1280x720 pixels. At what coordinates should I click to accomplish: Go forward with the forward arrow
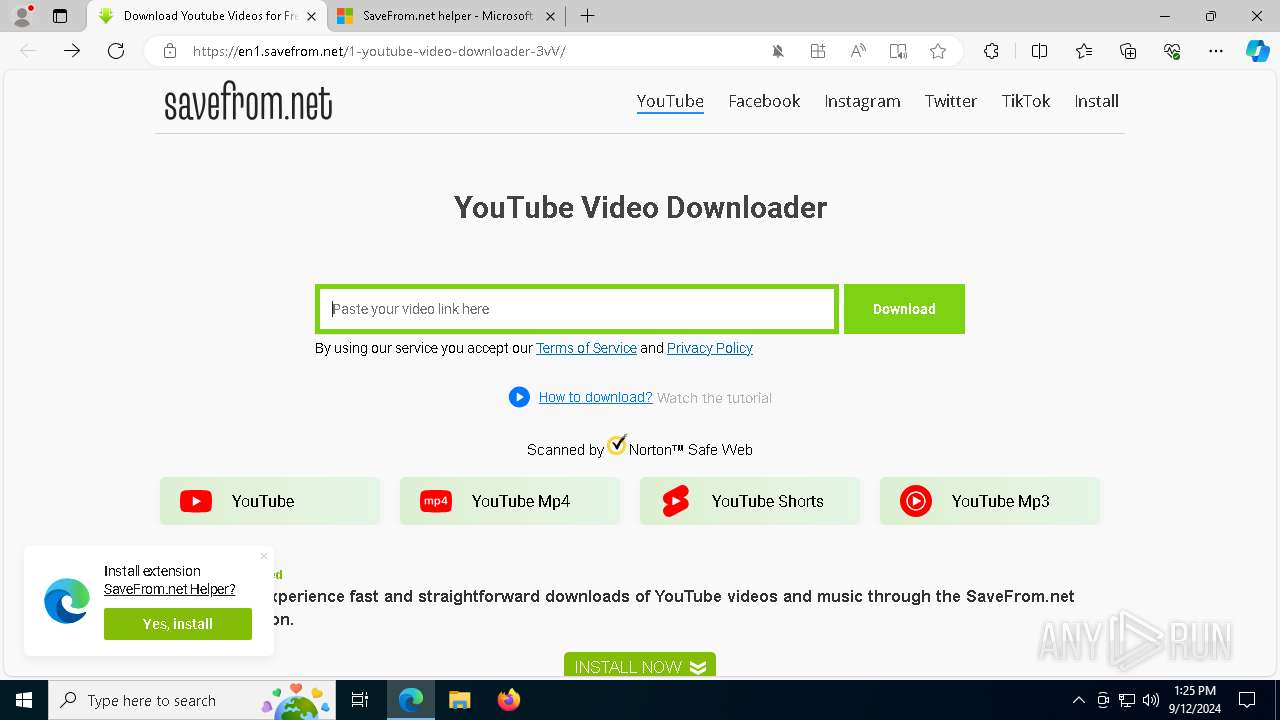pos(72,51)
